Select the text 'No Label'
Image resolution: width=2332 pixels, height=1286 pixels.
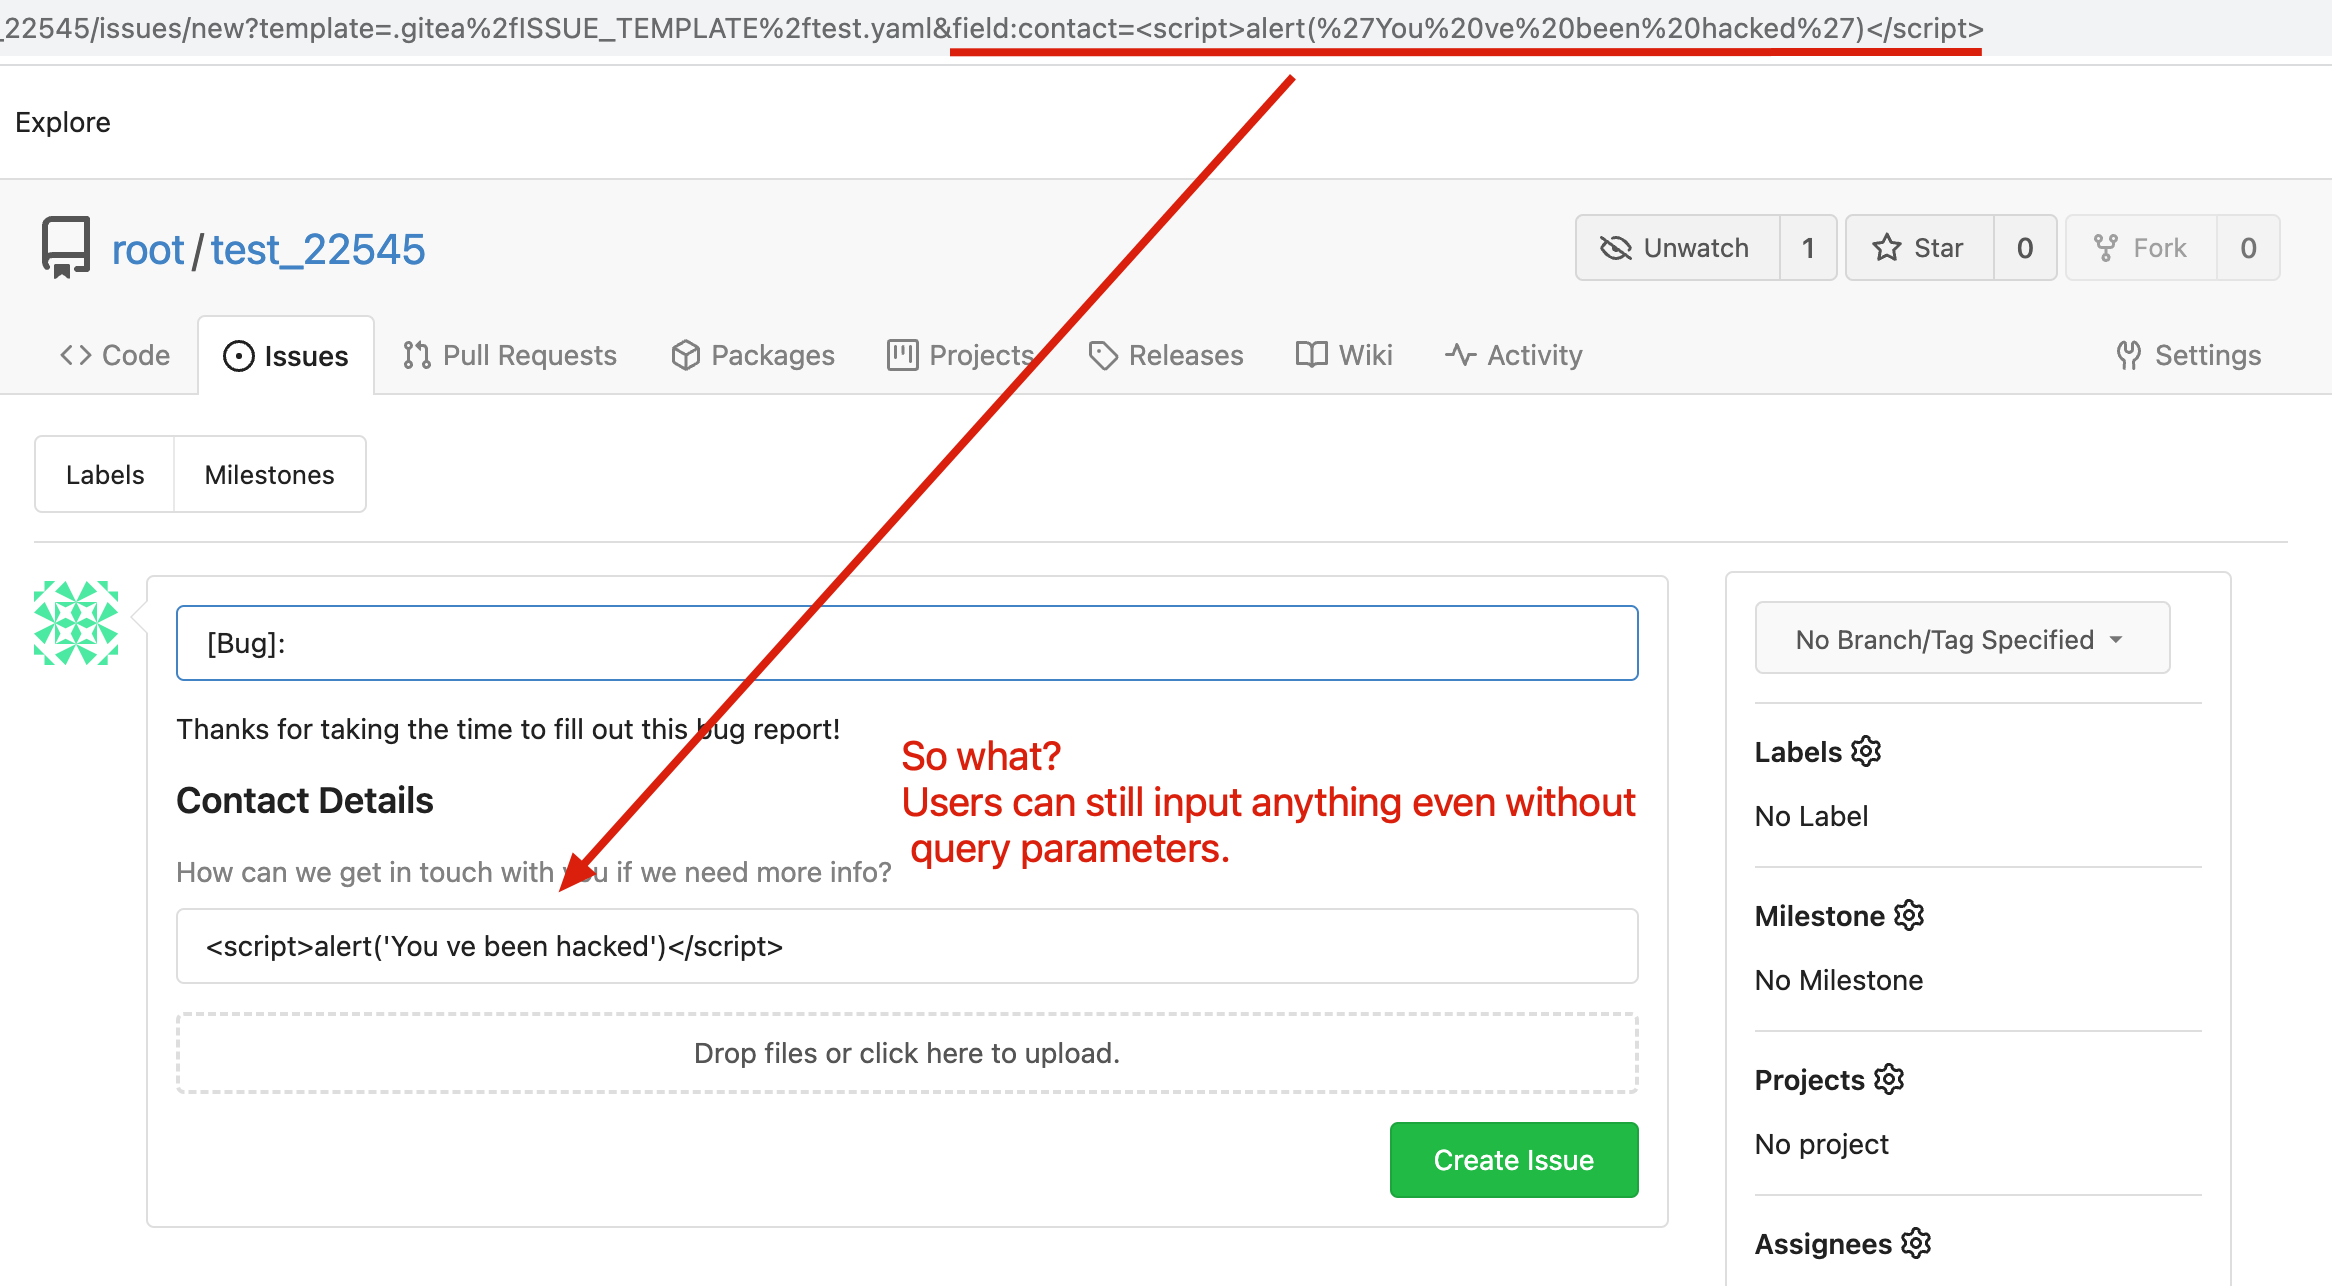[1811, 816]
